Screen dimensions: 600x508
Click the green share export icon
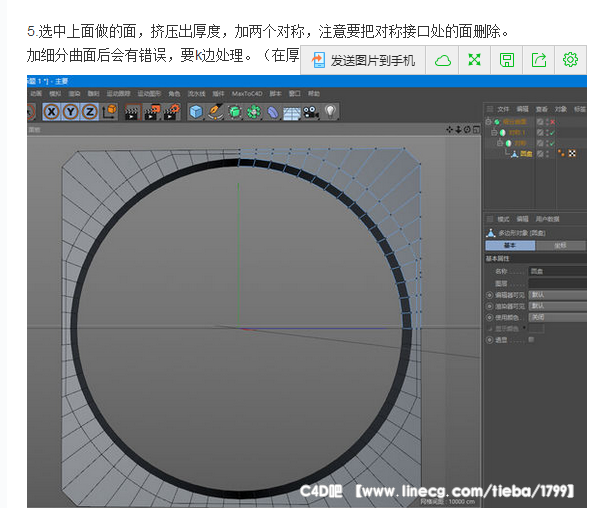tap(538, 60)
